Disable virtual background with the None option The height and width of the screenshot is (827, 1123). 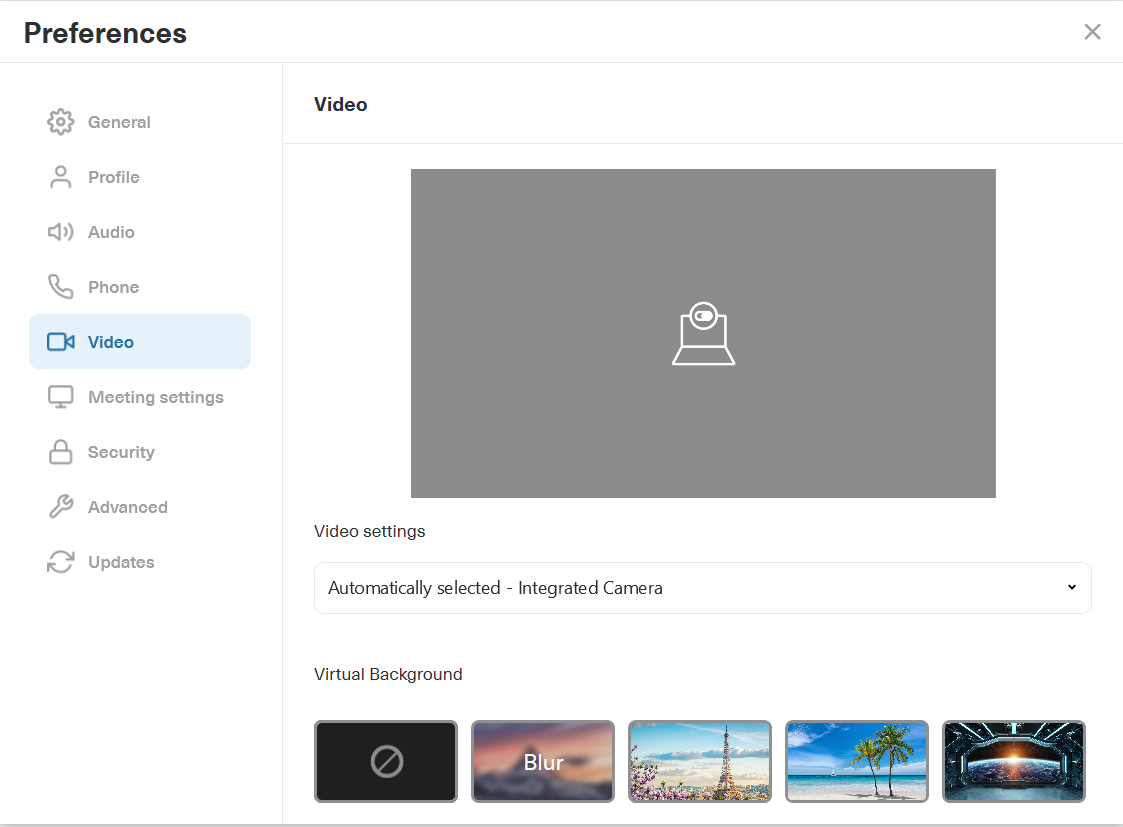click(x=385, y=761)
